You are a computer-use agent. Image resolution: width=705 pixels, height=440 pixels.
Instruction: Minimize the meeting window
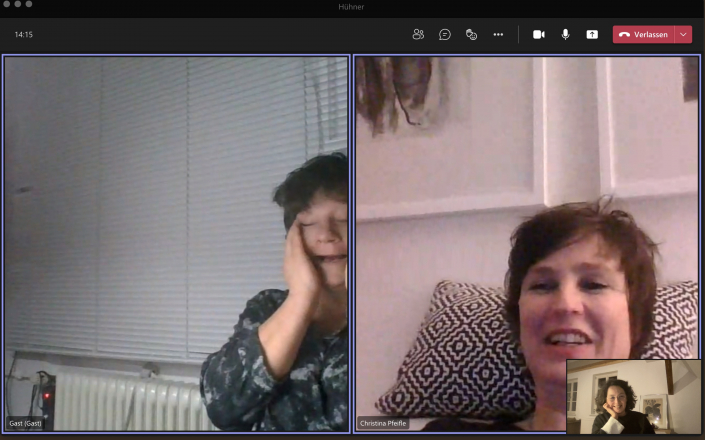[18, 5]
